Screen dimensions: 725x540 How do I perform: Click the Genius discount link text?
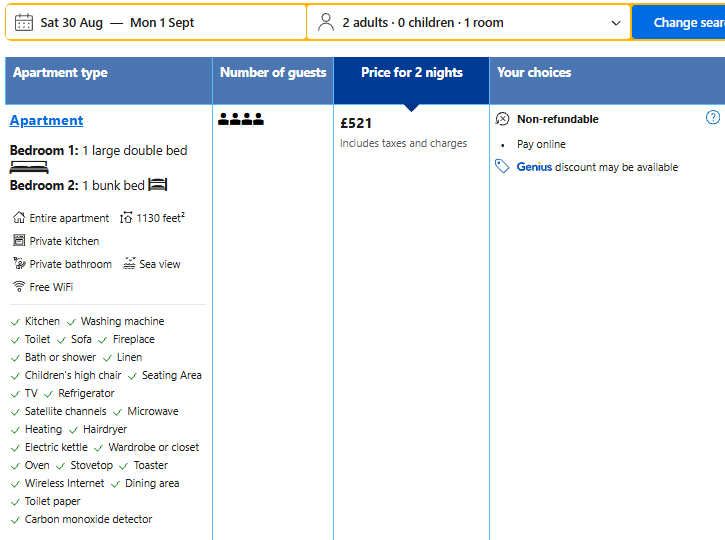point(534,167)
